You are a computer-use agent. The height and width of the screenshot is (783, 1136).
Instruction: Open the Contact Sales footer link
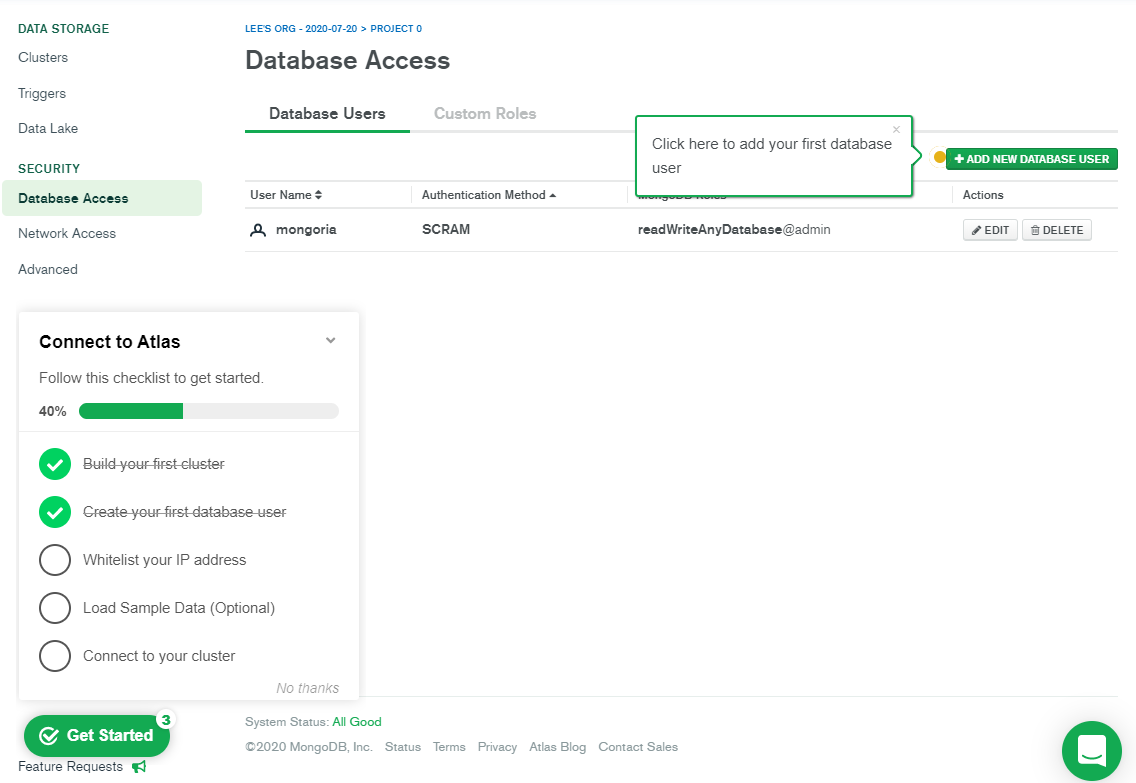(x=638, y=747)
